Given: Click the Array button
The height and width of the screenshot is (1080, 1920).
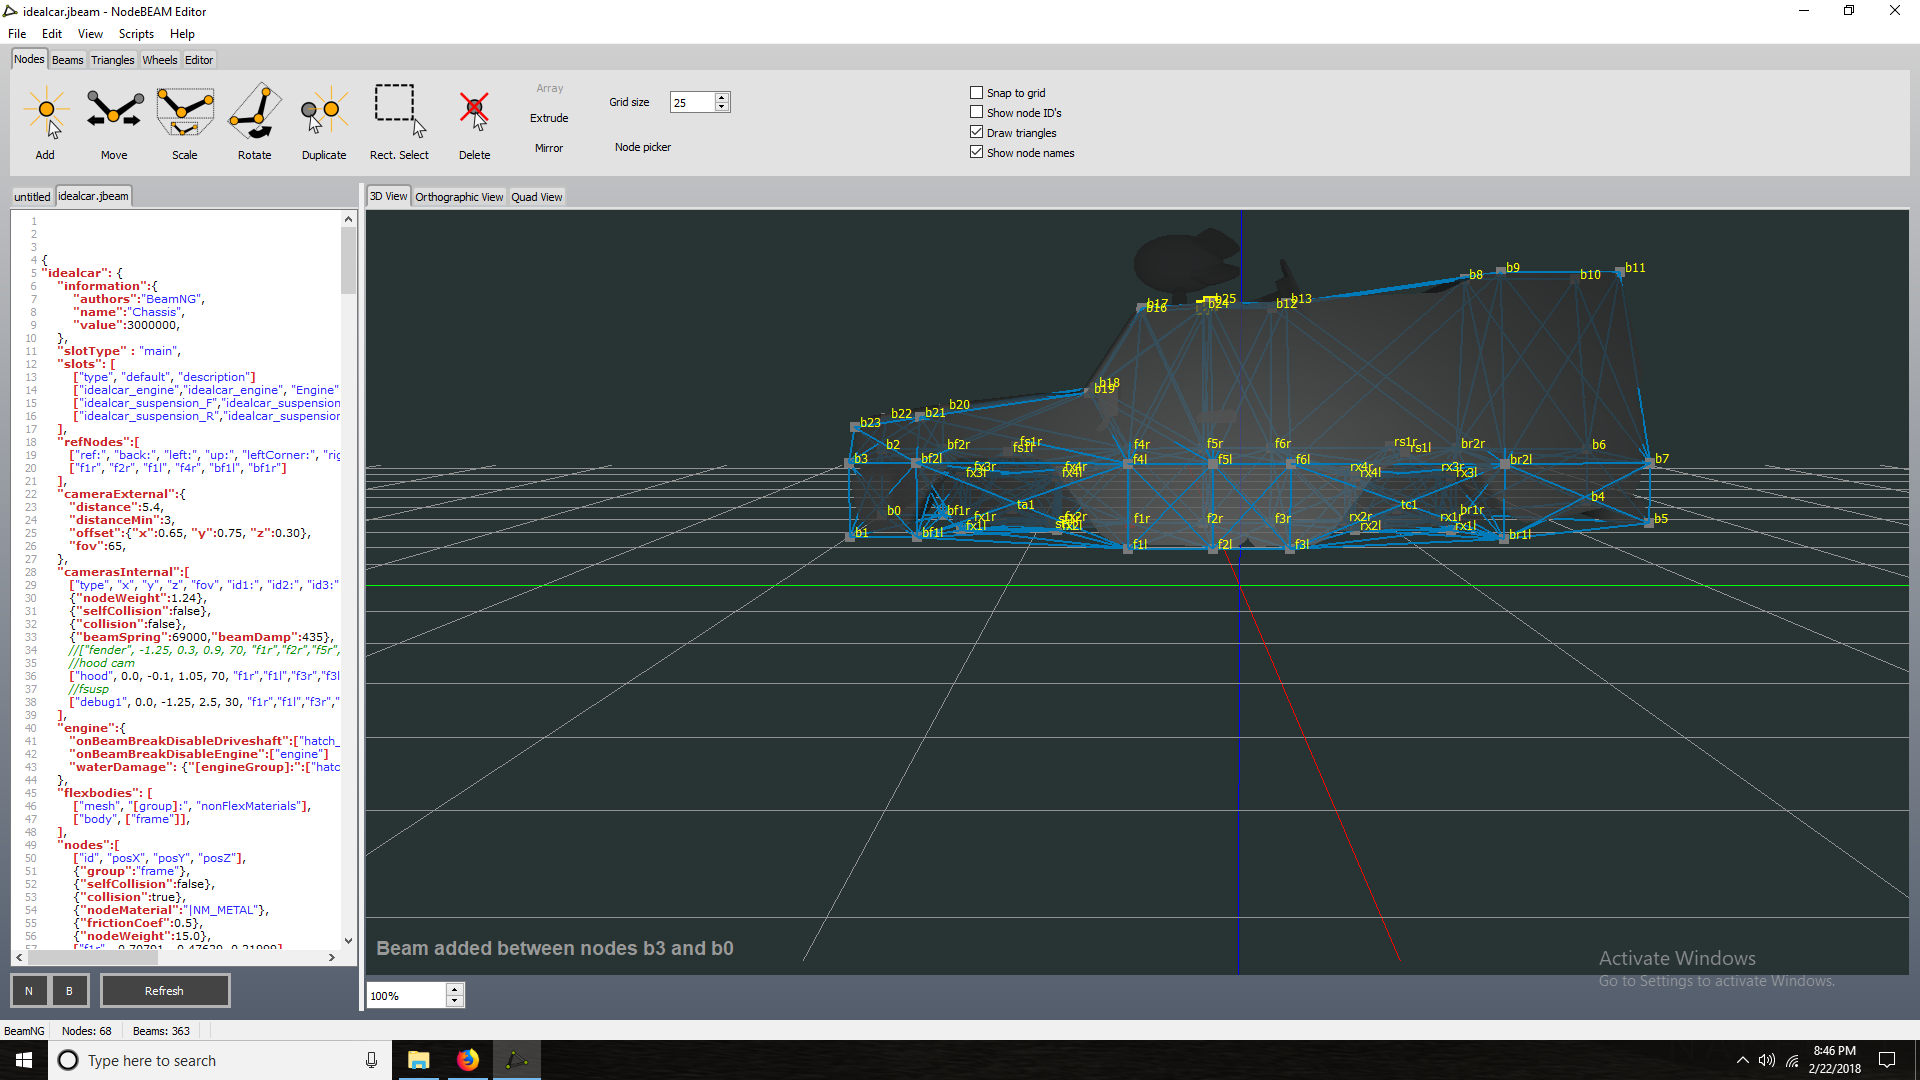Looking at the screenshot, I should click(550, 88).
